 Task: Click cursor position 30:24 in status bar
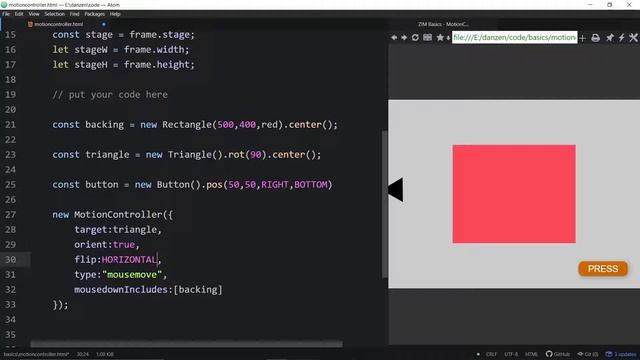pyautogui.click(x=82, y=354)
